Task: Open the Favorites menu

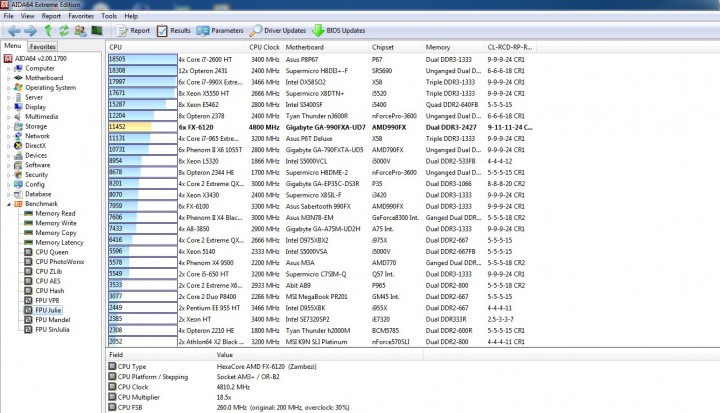Action: coord(81,16)
